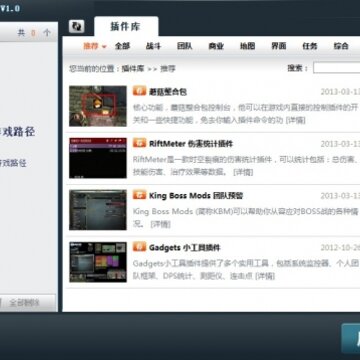The image size is (360, 360).
Task: Click 插件库 in the breadcrumb path
Action: 133,69
